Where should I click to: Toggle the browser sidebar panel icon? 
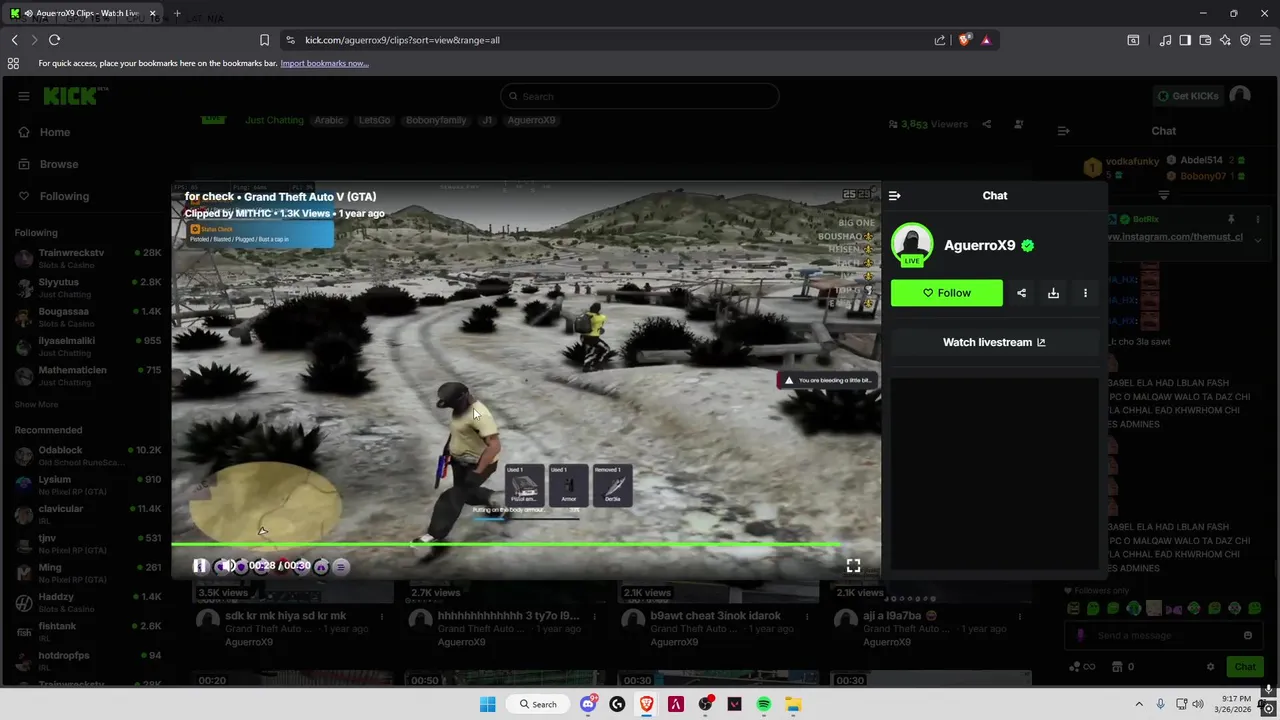tap(1185, 40)
